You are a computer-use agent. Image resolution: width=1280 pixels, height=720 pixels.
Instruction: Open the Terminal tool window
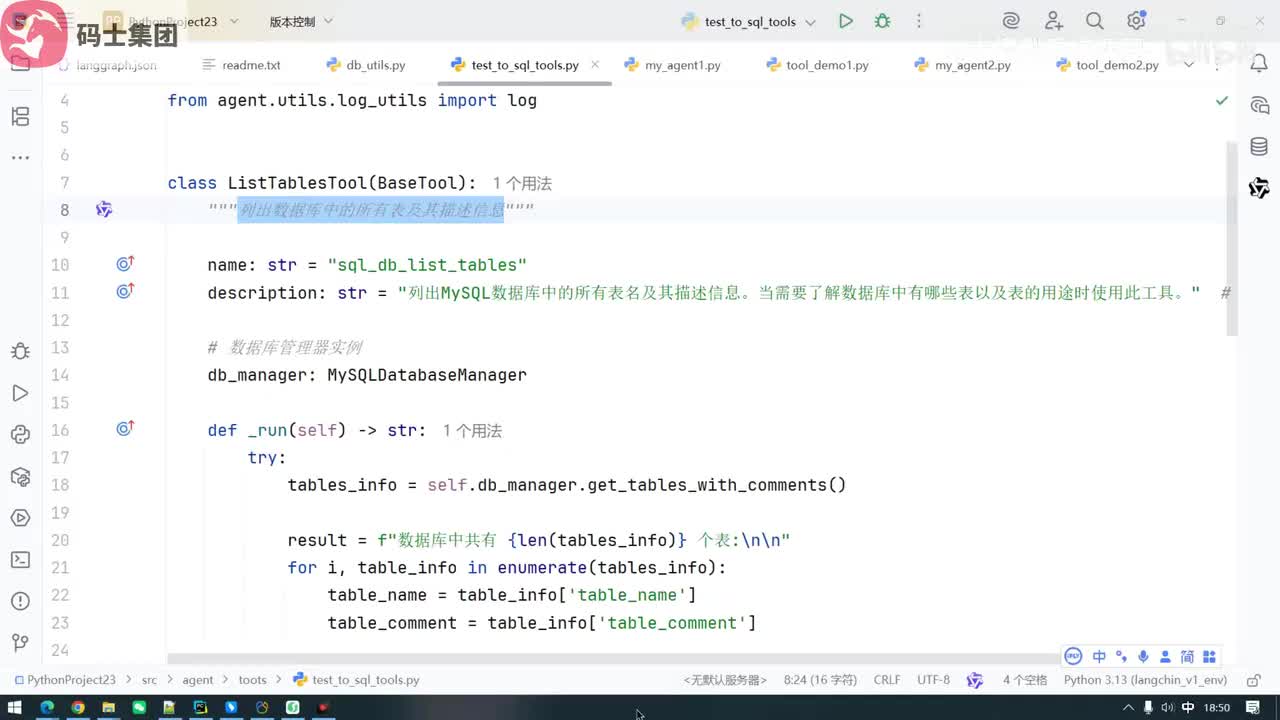pyautogui.click(x=20, y=560)
